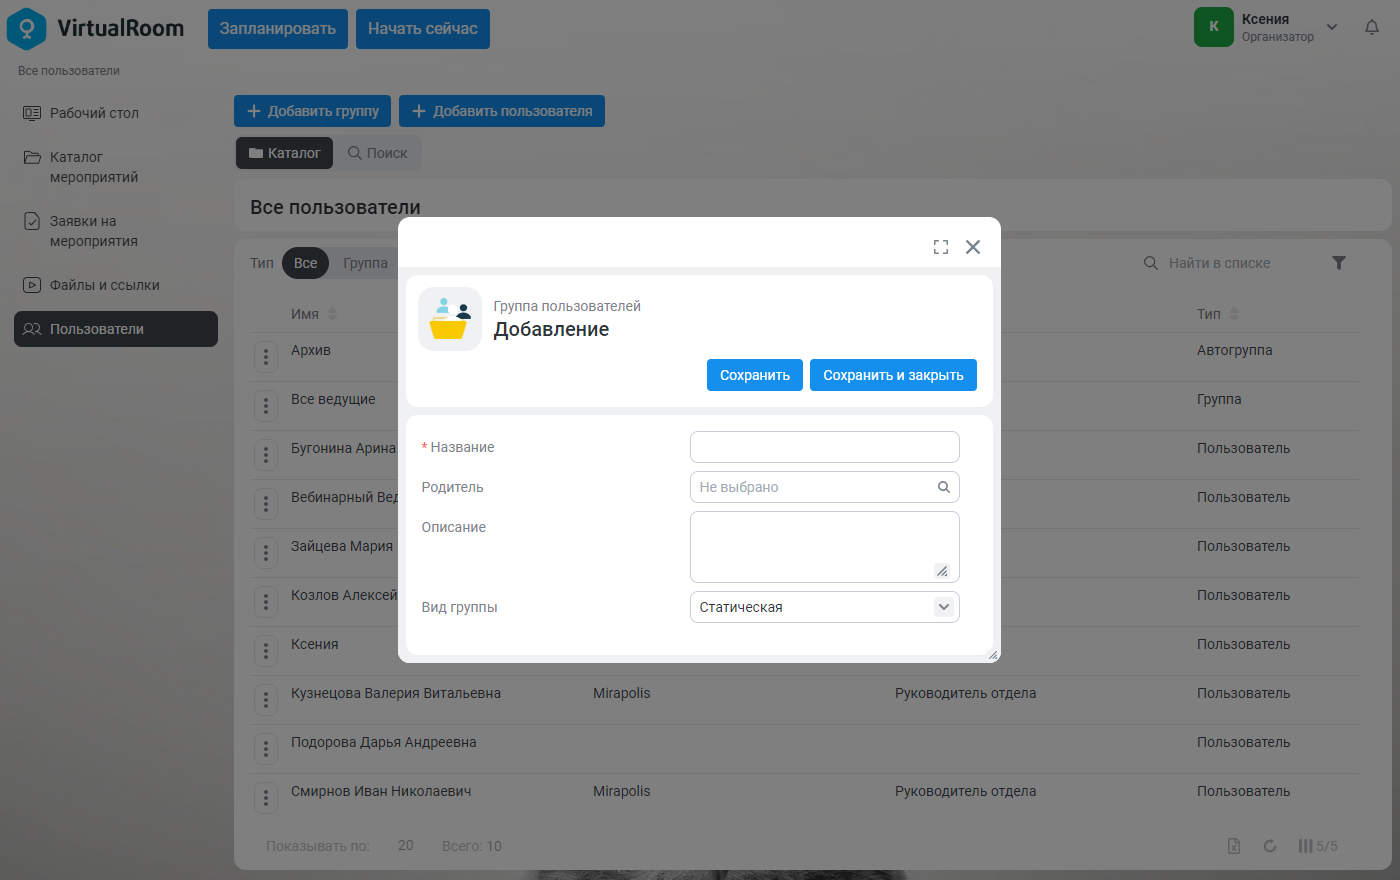Change the rows-per-page value 20
The width and height of the screenshot is (1400, 880).
tap(405, 845)
